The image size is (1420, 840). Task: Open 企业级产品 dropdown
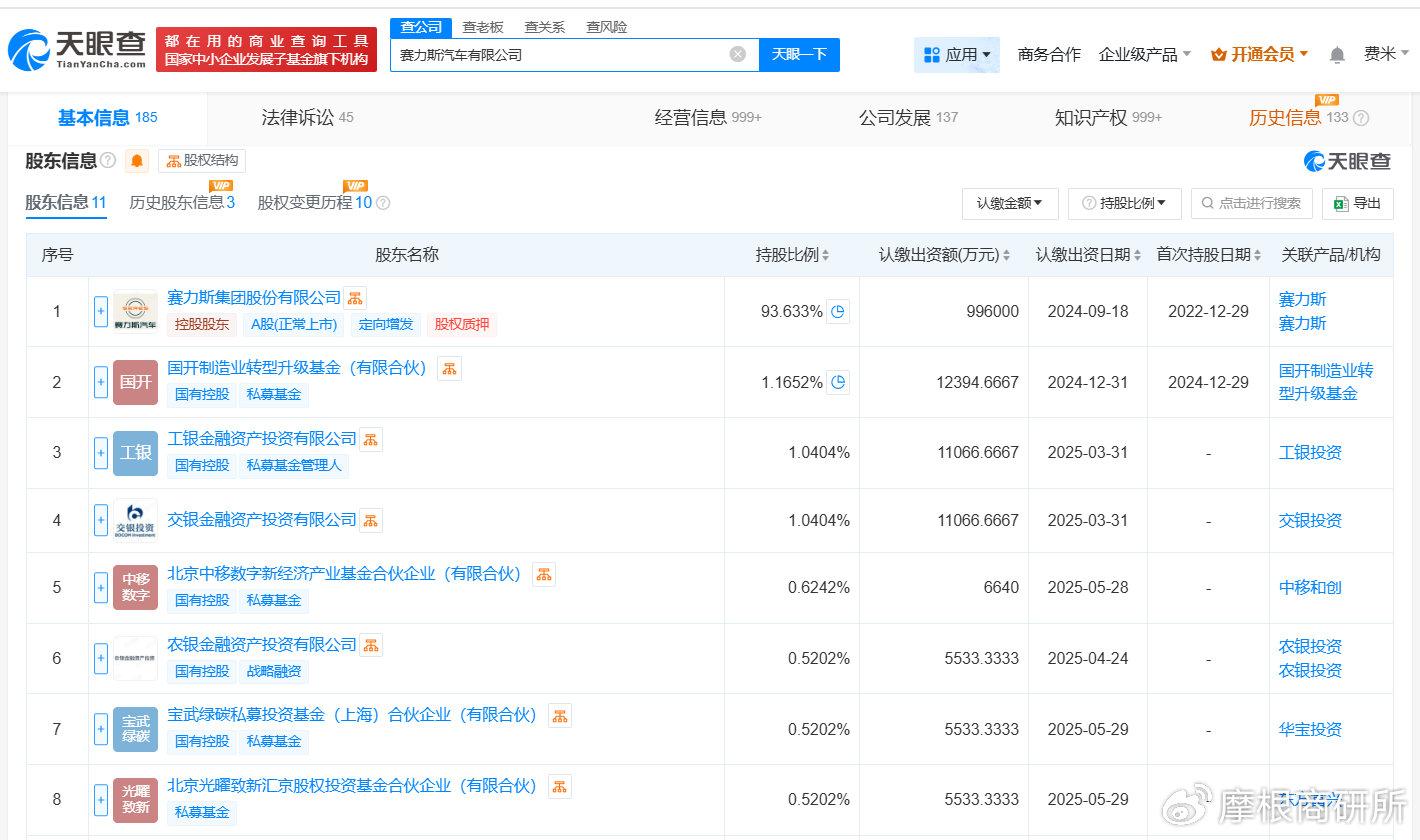1145,55
